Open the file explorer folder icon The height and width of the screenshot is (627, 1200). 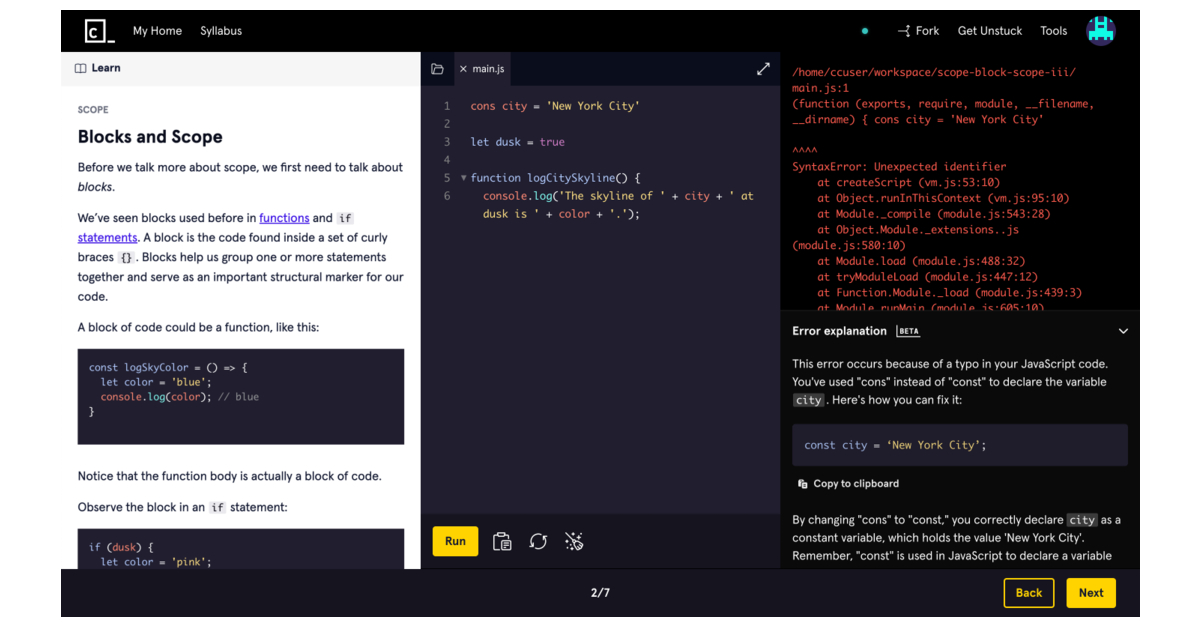tap(437, 69)
